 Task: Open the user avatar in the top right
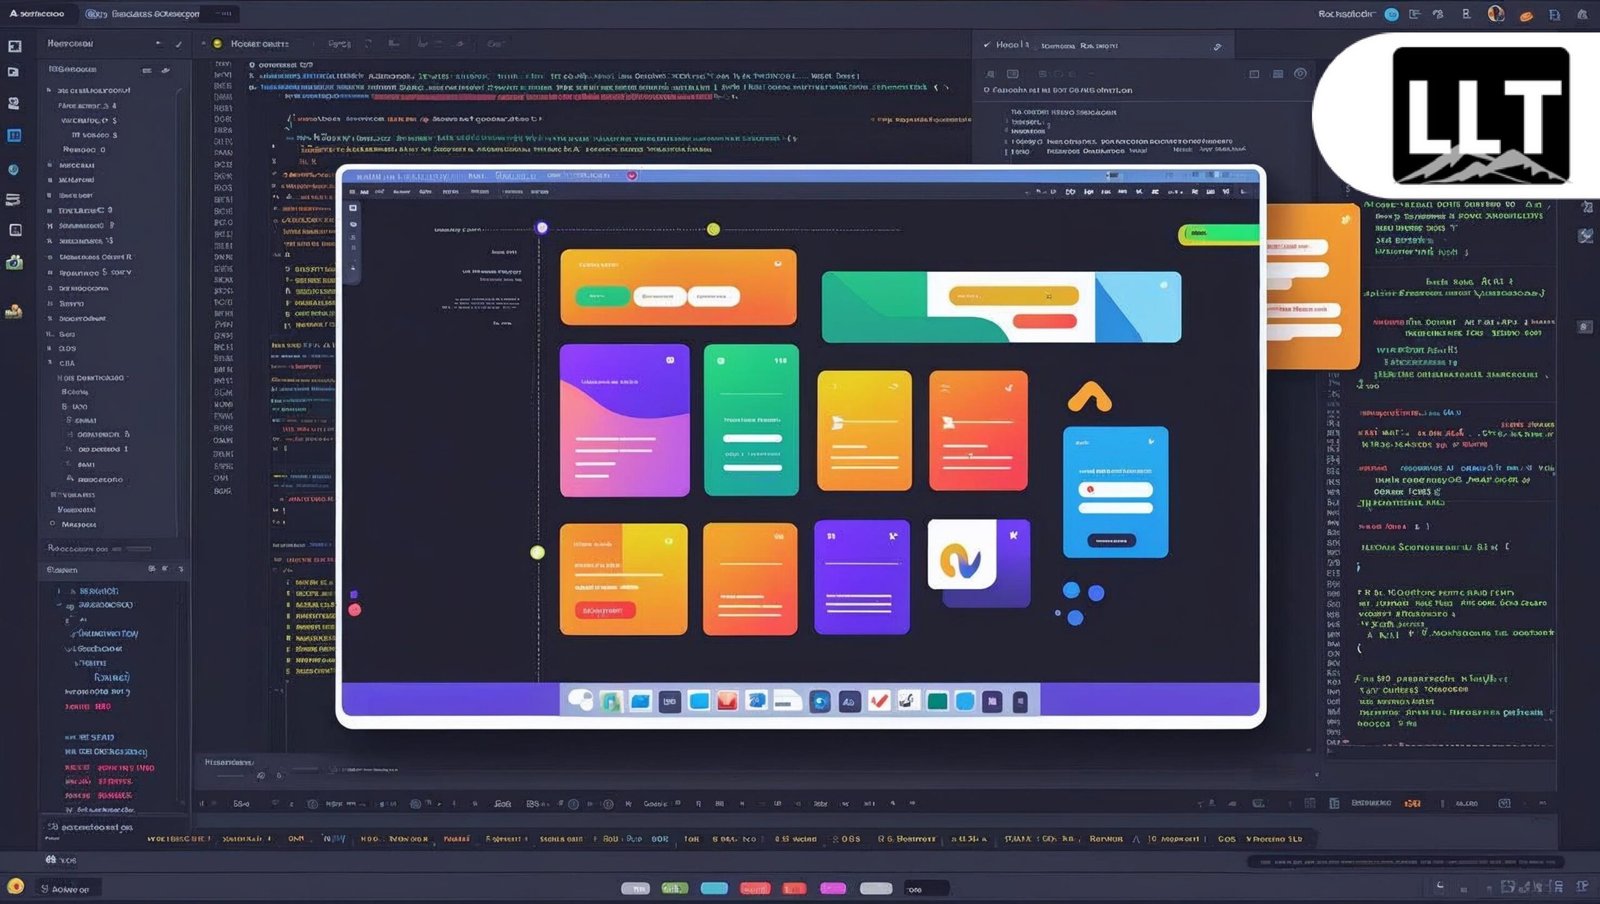1496,14
